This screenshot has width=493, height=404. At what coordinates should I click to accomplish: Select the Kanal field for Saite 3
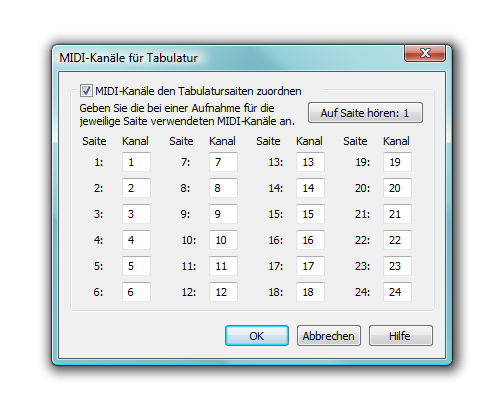tap(136, 214)
